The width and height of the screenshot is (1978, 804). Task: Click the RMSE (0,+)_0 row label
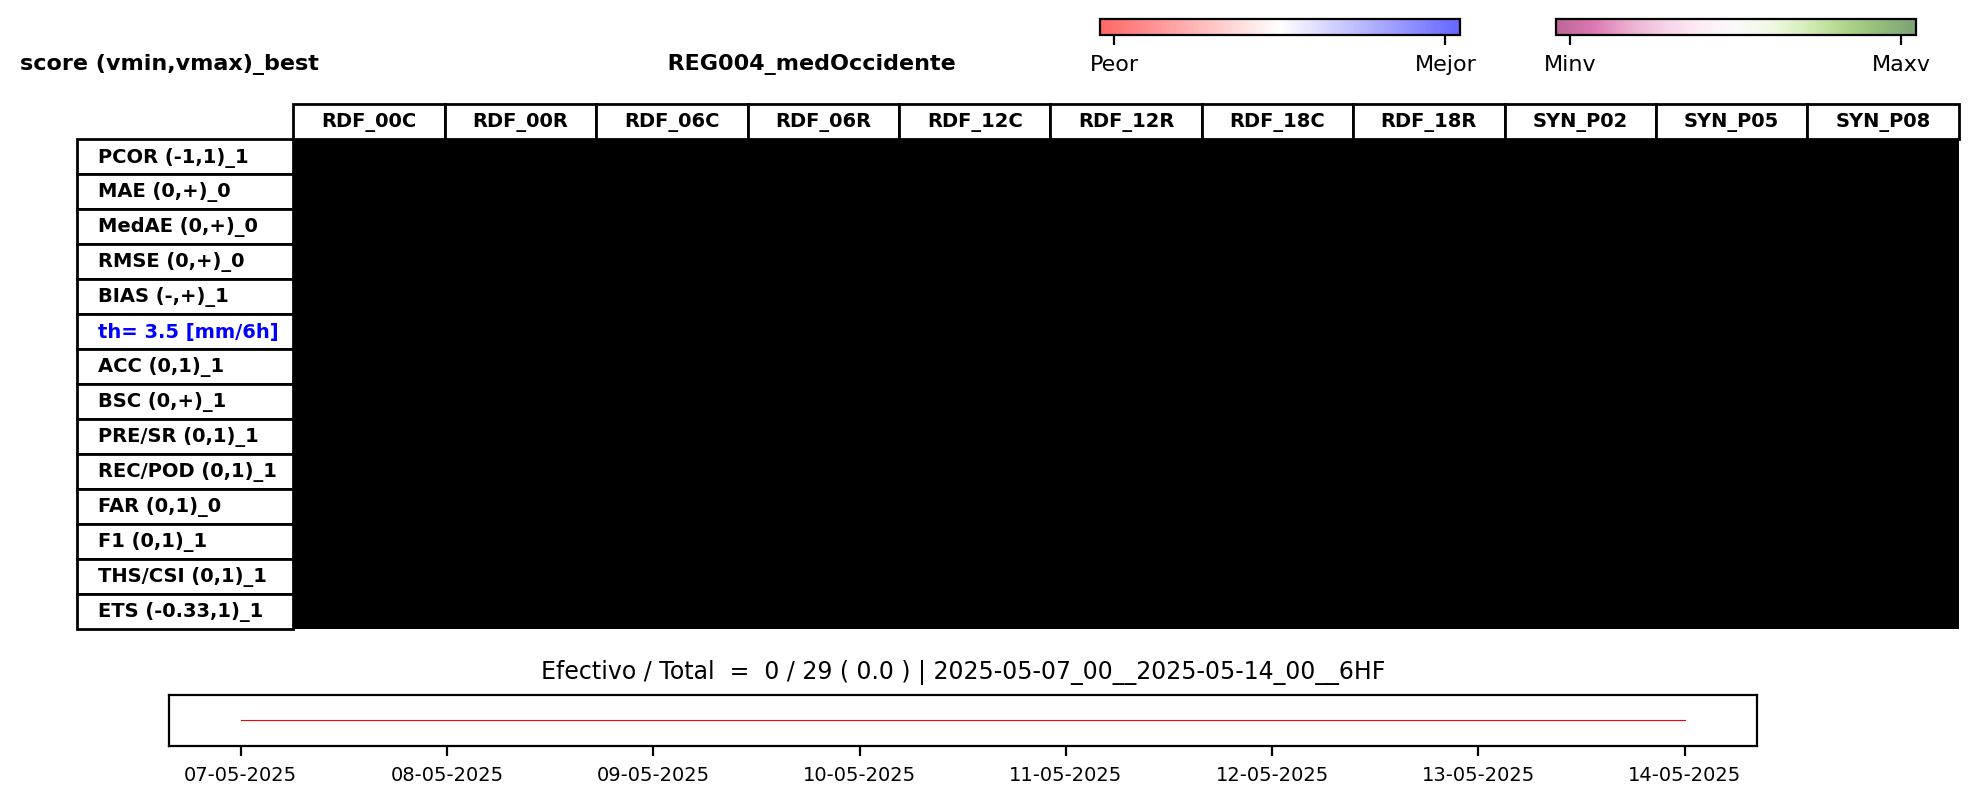(x=185, y=262)
